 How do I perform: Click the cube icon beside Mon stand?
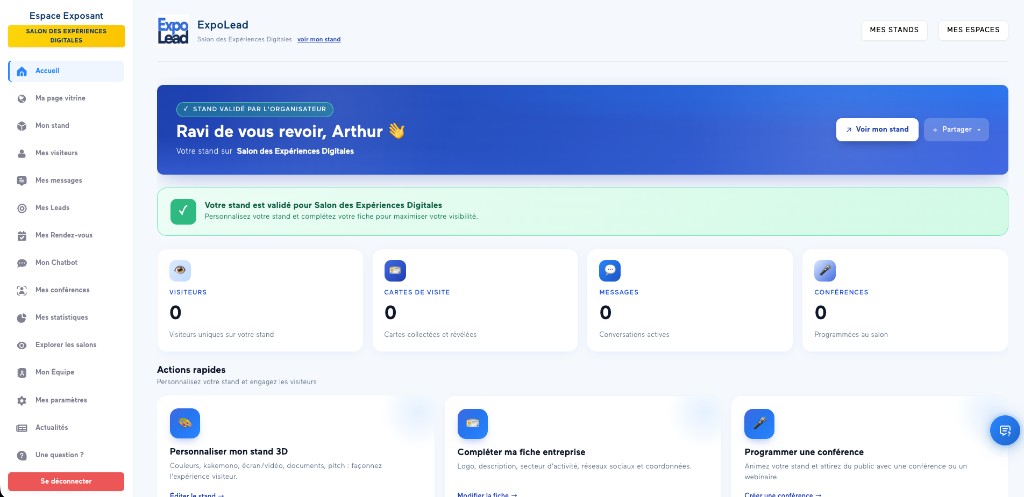(22, 126)
